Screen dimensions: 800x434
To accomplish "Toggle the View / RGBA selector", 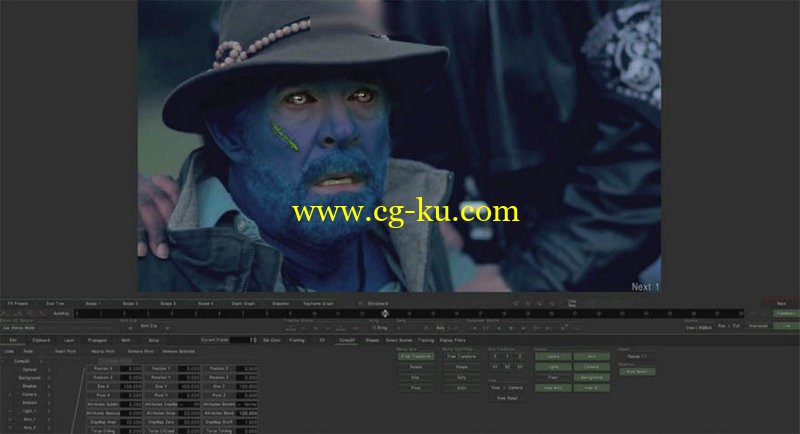I will point(698,328).
